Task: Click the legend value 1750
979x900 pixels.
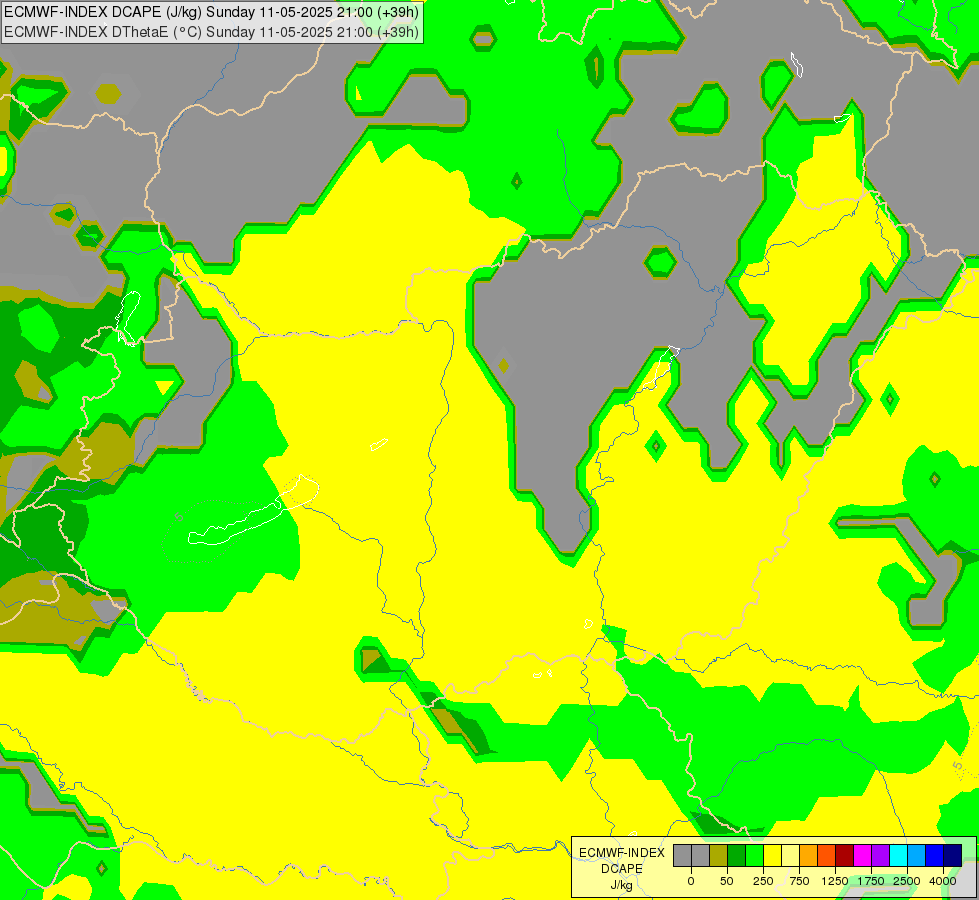Action: pyautogui.click(x=871, y=881)
